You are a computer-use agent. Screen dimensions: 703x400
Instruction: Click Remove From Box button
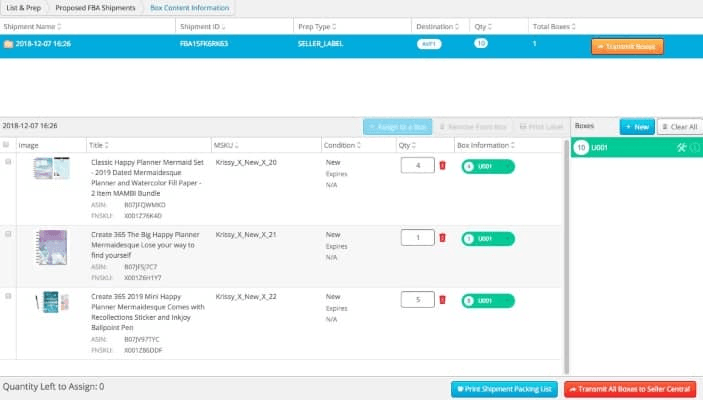(x=473, y=127)
